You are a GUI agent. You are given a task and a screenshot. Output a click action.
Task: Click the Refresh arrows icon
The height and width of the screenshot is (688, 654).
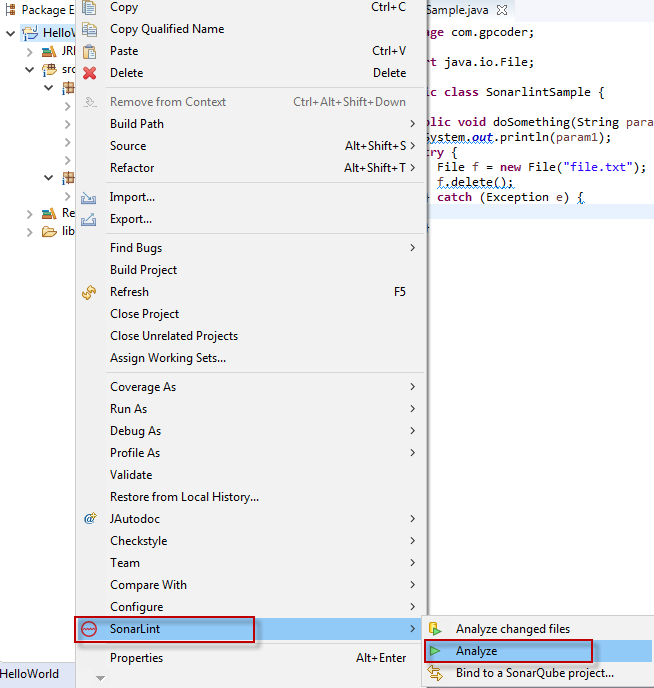pos(90,292)
